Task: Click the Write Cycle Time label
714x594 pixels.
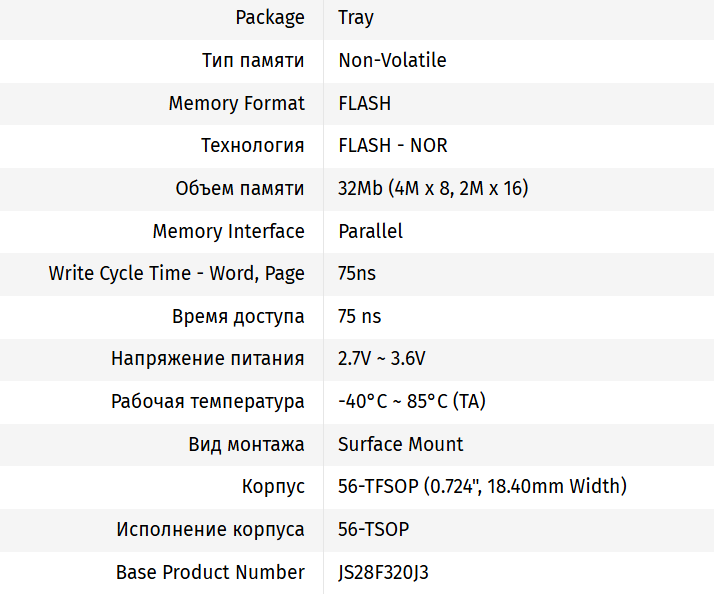Action: coord(176,273)
